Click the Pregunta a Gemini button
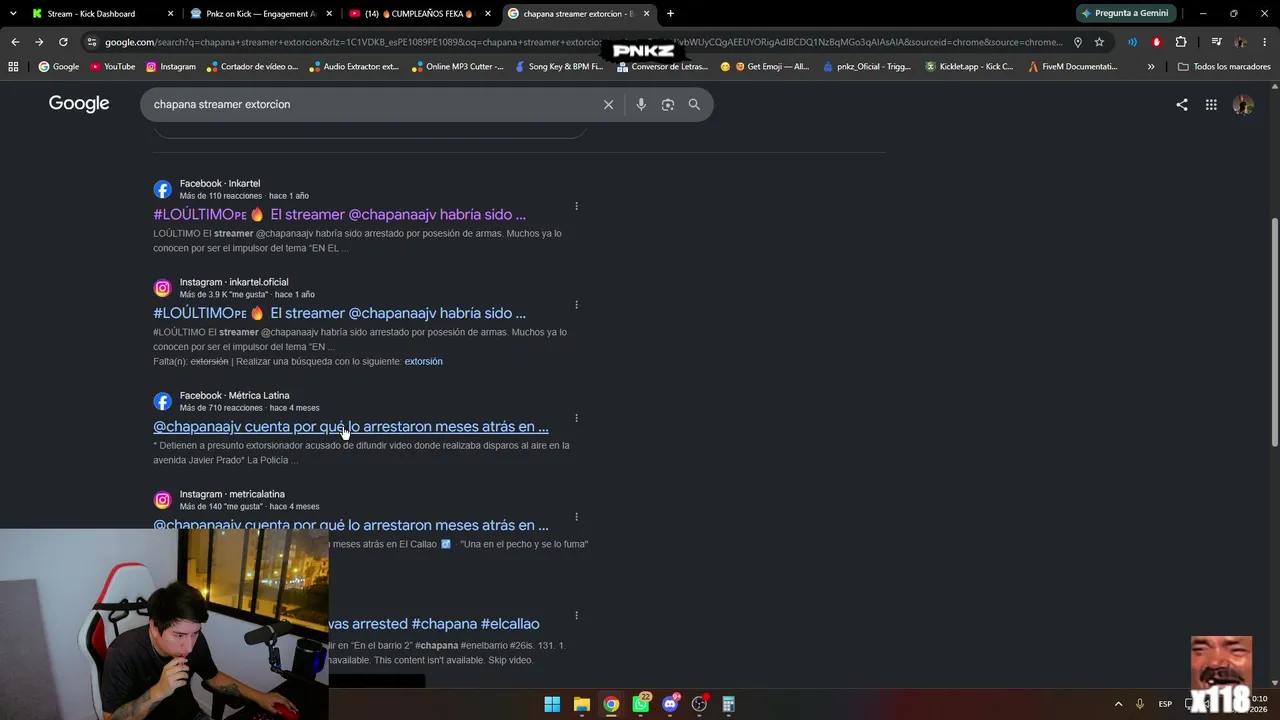The width and height of the screenshot is (1280, 720). pos(1124,14)
